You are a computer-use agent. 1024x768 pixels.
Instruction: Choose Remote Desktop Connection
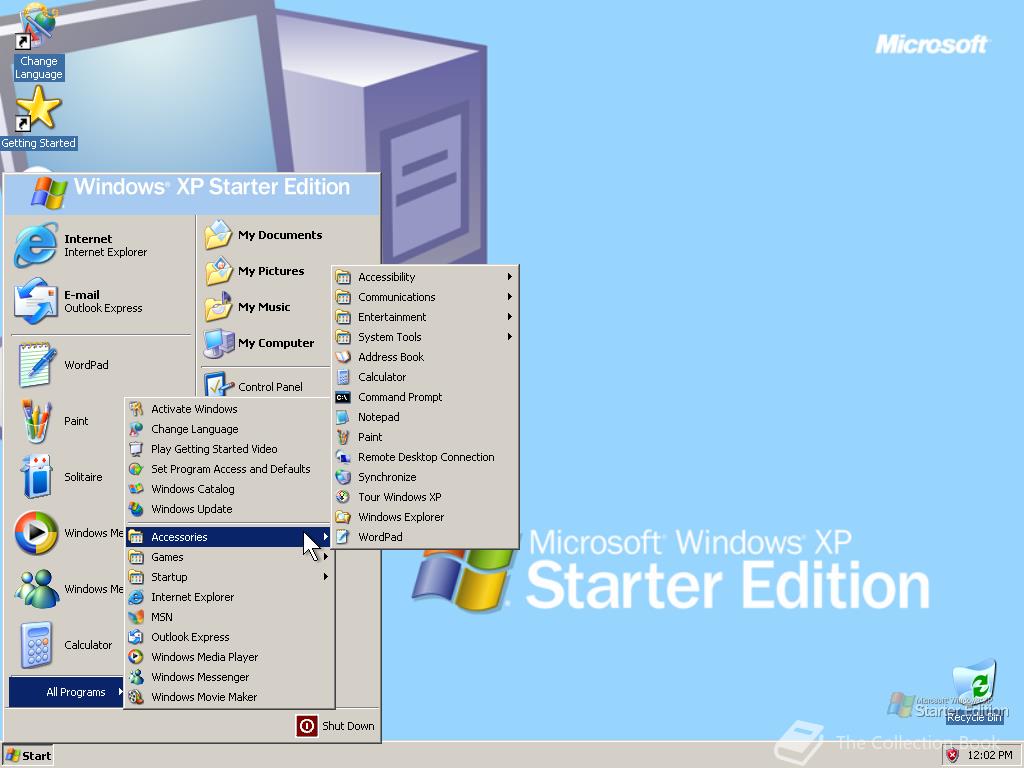click(x=425, y=457)
